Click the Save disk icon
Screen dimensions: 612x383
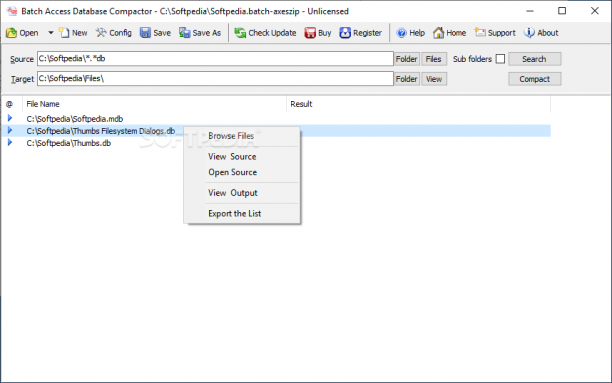(x=146, y=33)
